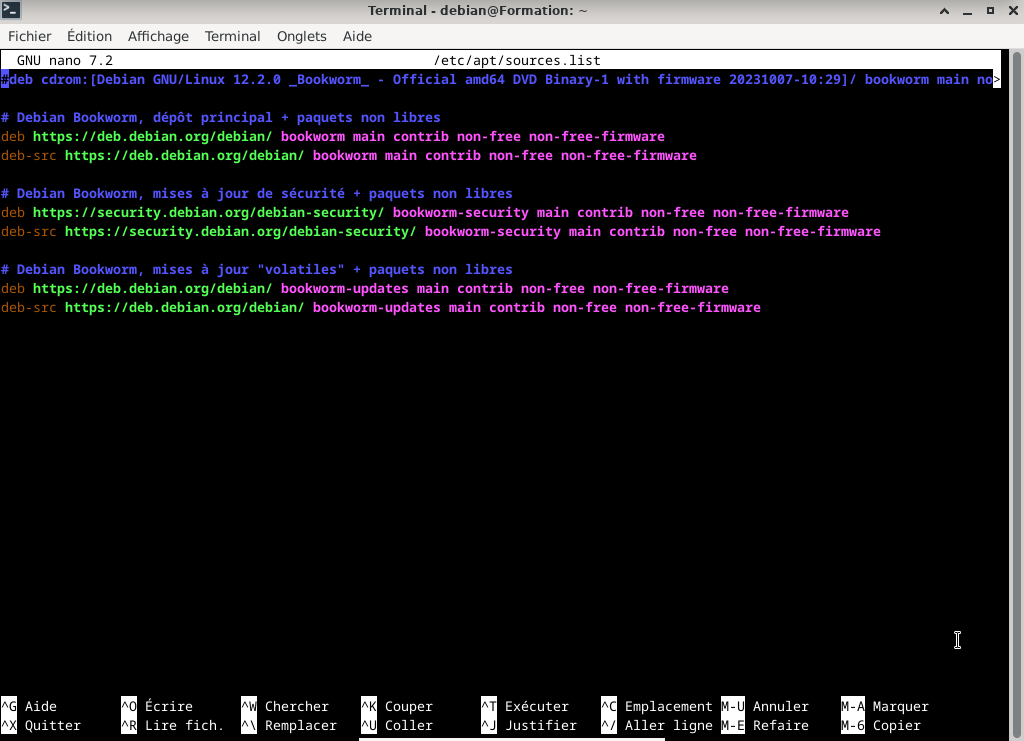Click the terminal vertical scrollbar
This screenshot has height=741, width=1024.
coord(1016,395)
